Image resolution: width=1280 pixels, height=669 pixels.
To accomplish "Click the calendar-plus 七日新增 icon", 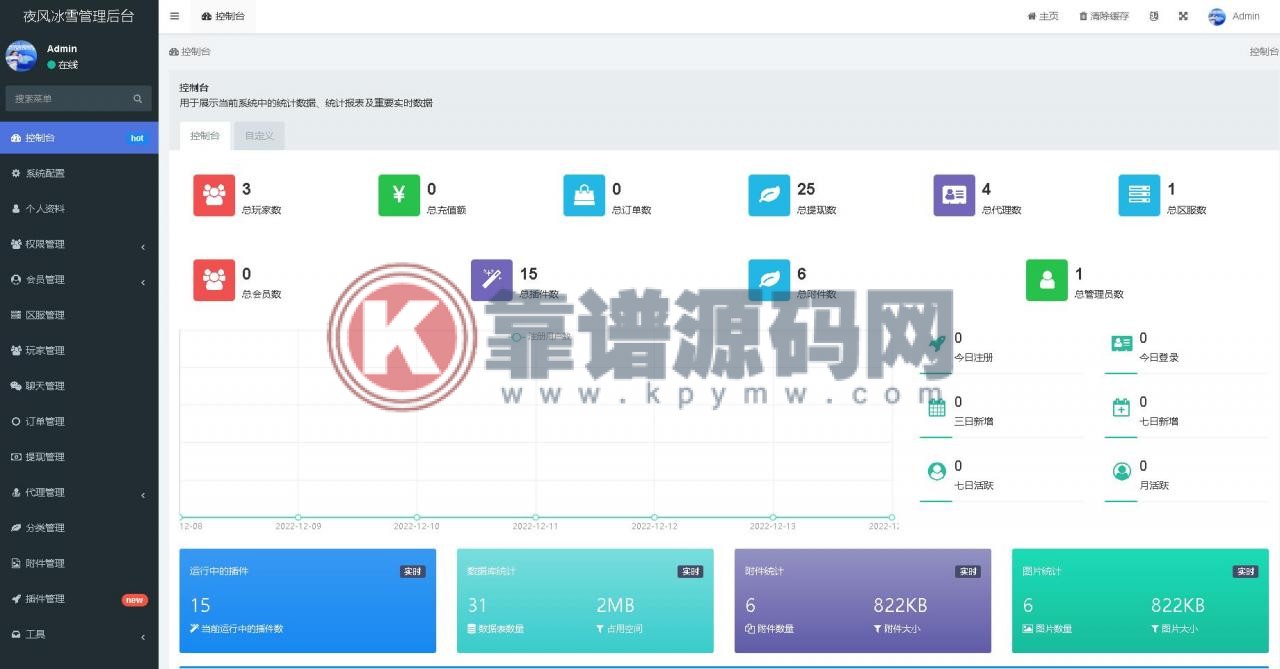I will 1122,407.
